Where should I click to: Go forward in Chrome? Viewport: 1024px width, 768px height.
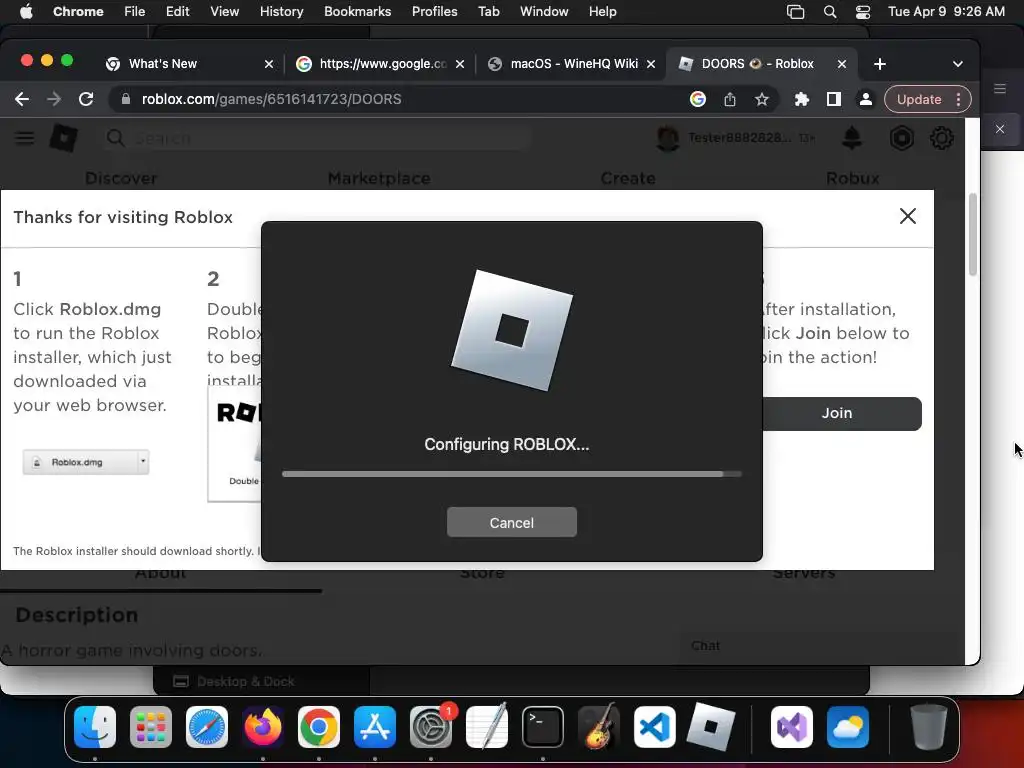tap(54, 99)
